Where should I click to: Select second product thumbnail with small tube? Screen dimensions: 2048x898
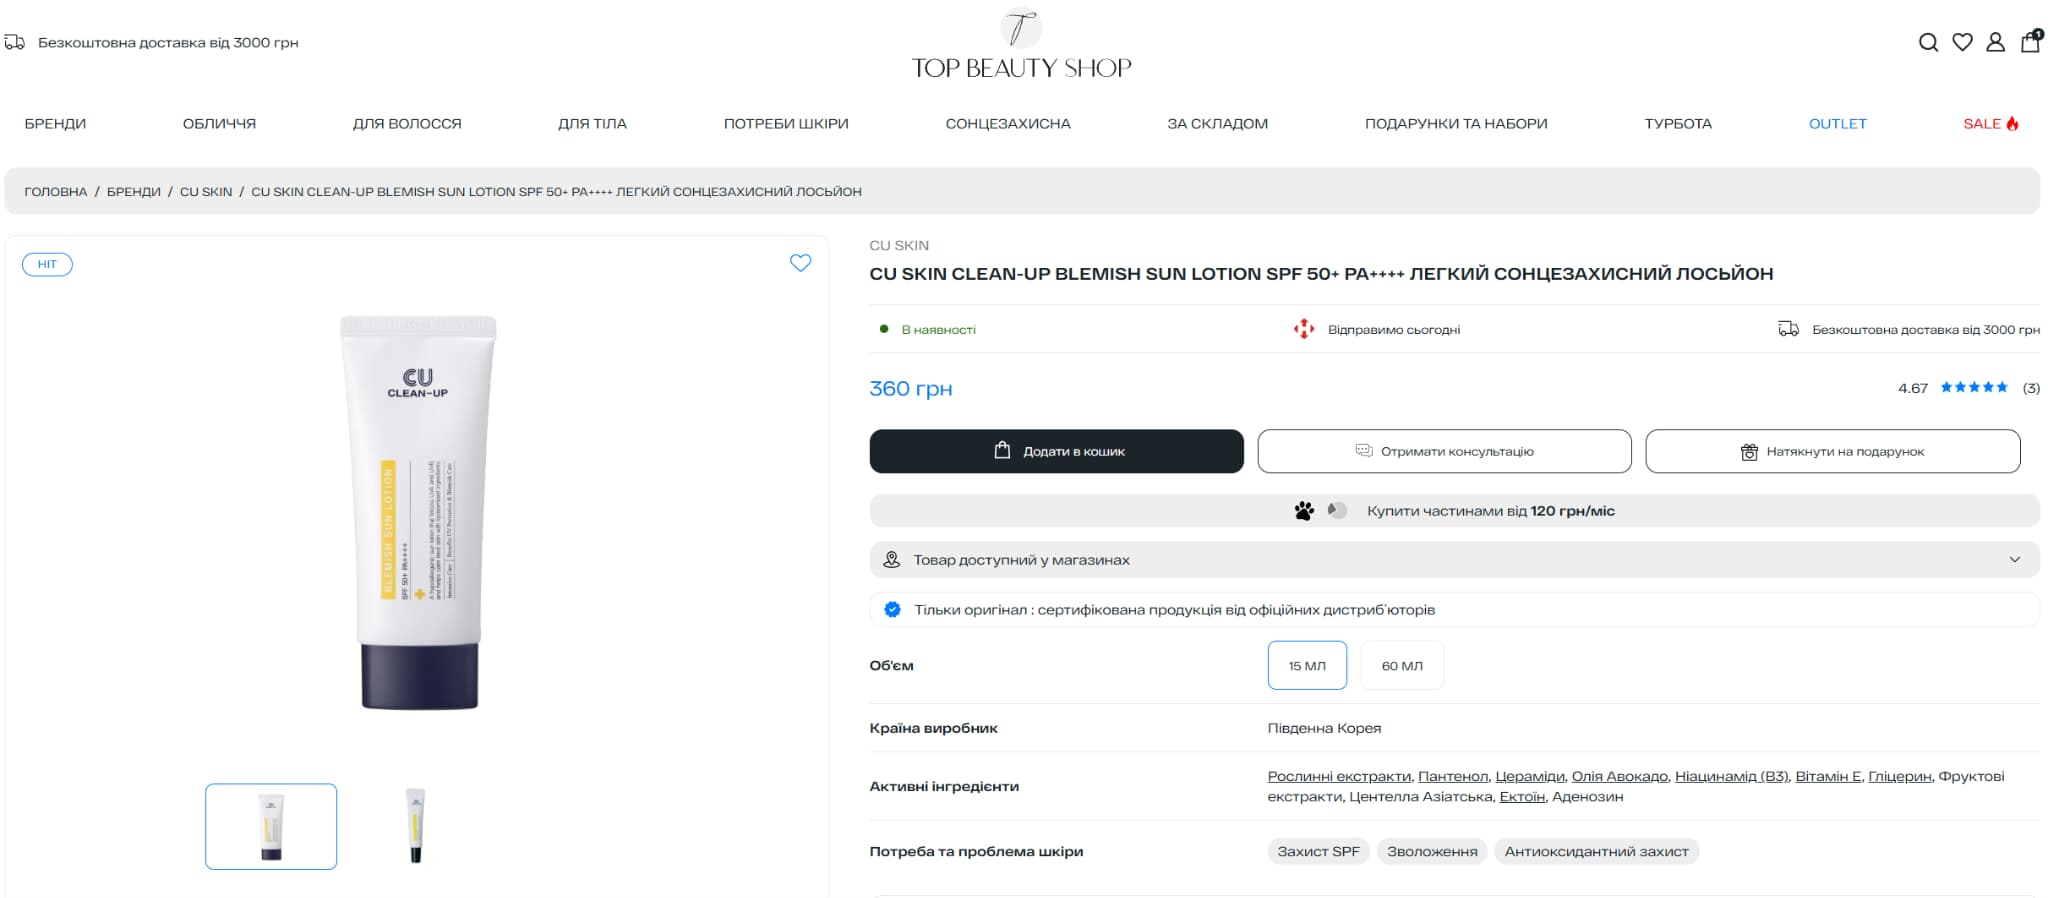(x=416, y=826)
